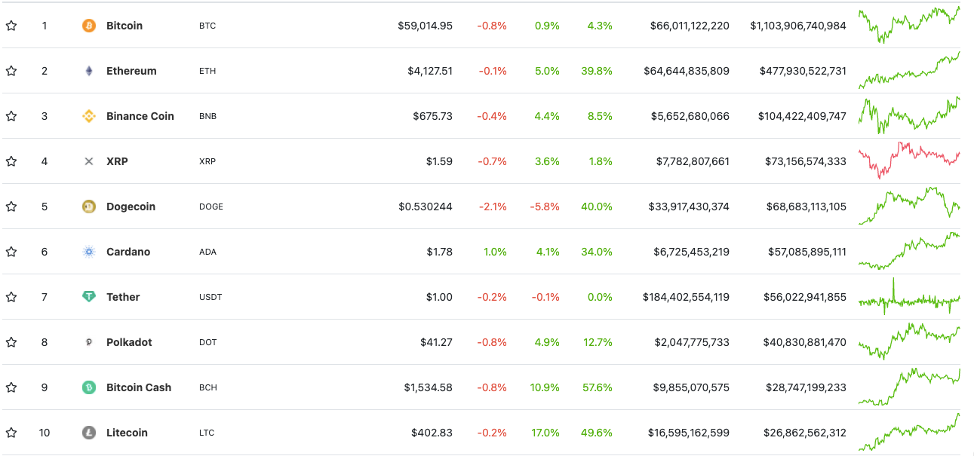Select the Cardano coin name
Screen dimensions: 974x456
click(128, 252)
